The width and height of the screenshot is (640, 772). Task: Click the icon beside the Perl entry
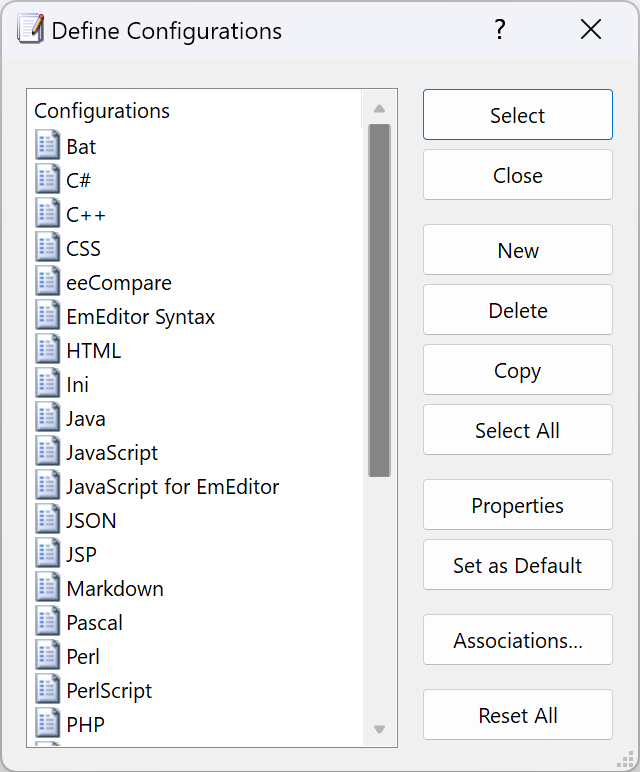47,655
